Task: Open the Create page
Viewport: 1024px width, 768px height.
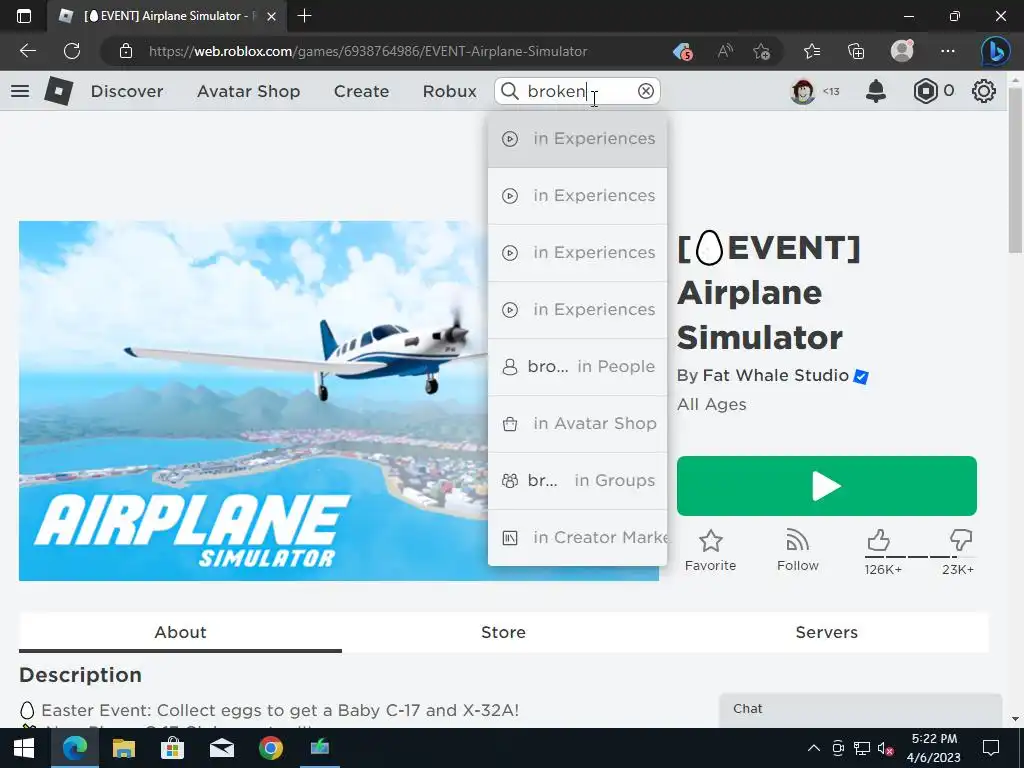Action: [361, 91]
